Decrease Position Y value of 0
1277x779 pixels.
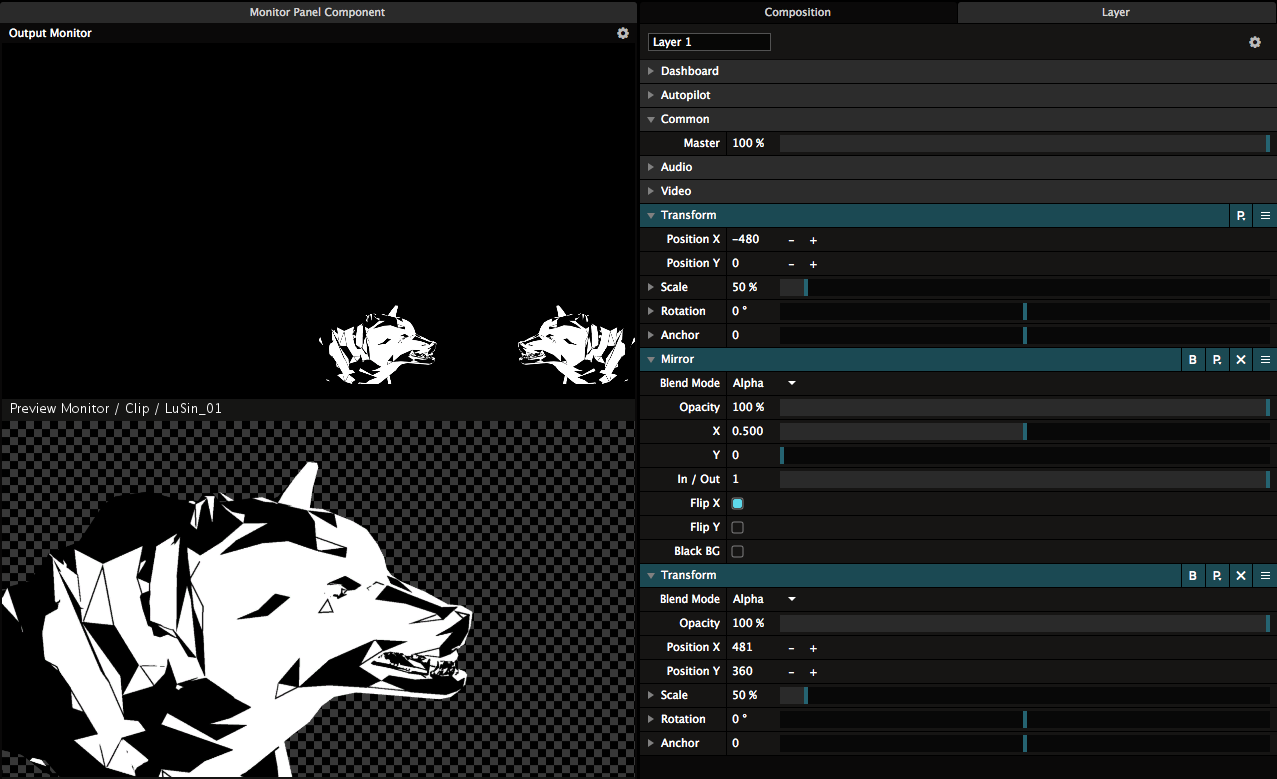tap(791, 264)
